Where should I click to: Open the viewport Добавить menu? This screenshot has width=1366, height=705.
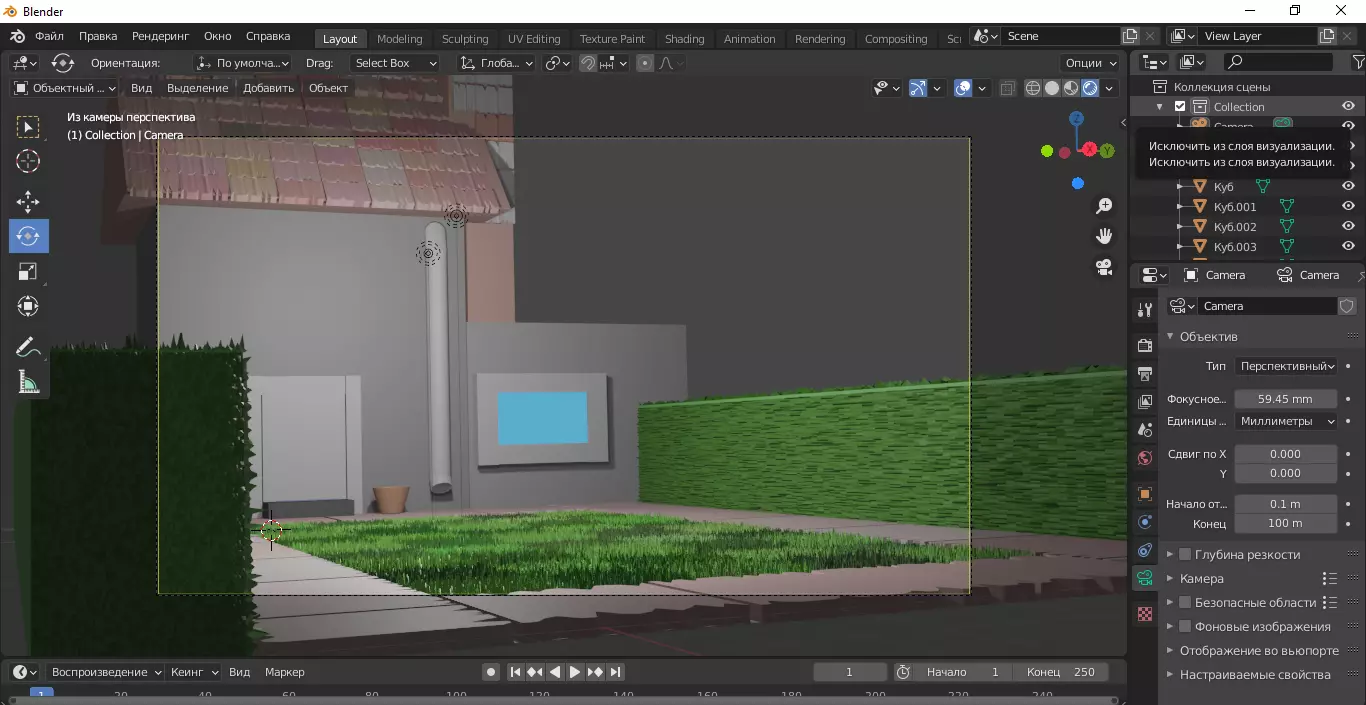point(268,88)
